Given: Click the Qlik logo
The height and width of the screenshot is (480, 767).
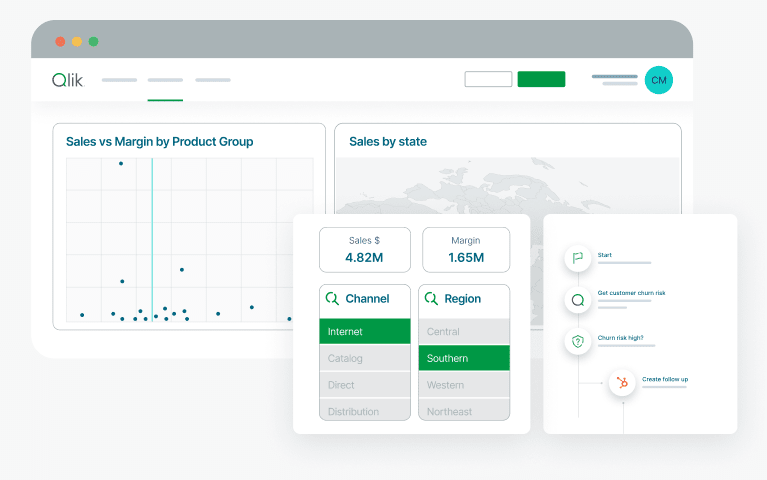Looking at the screenshot, I should pos(67,80).
